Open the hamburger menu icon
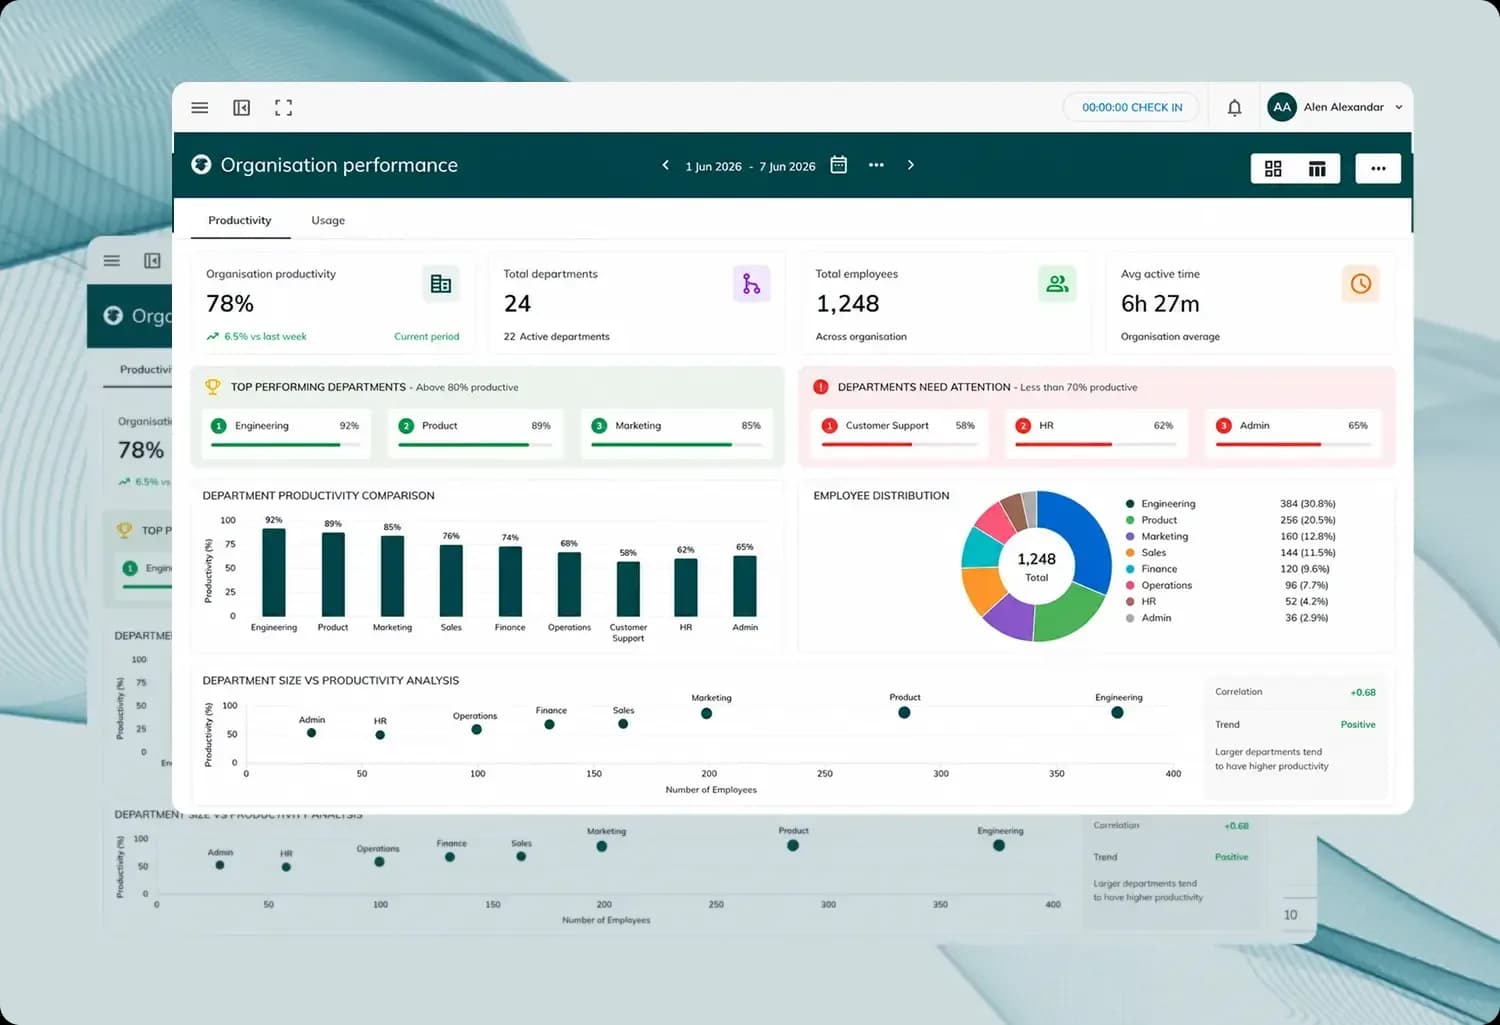Image resolution: width=1500 pixels, height=1025 pixels. point(200,107)
